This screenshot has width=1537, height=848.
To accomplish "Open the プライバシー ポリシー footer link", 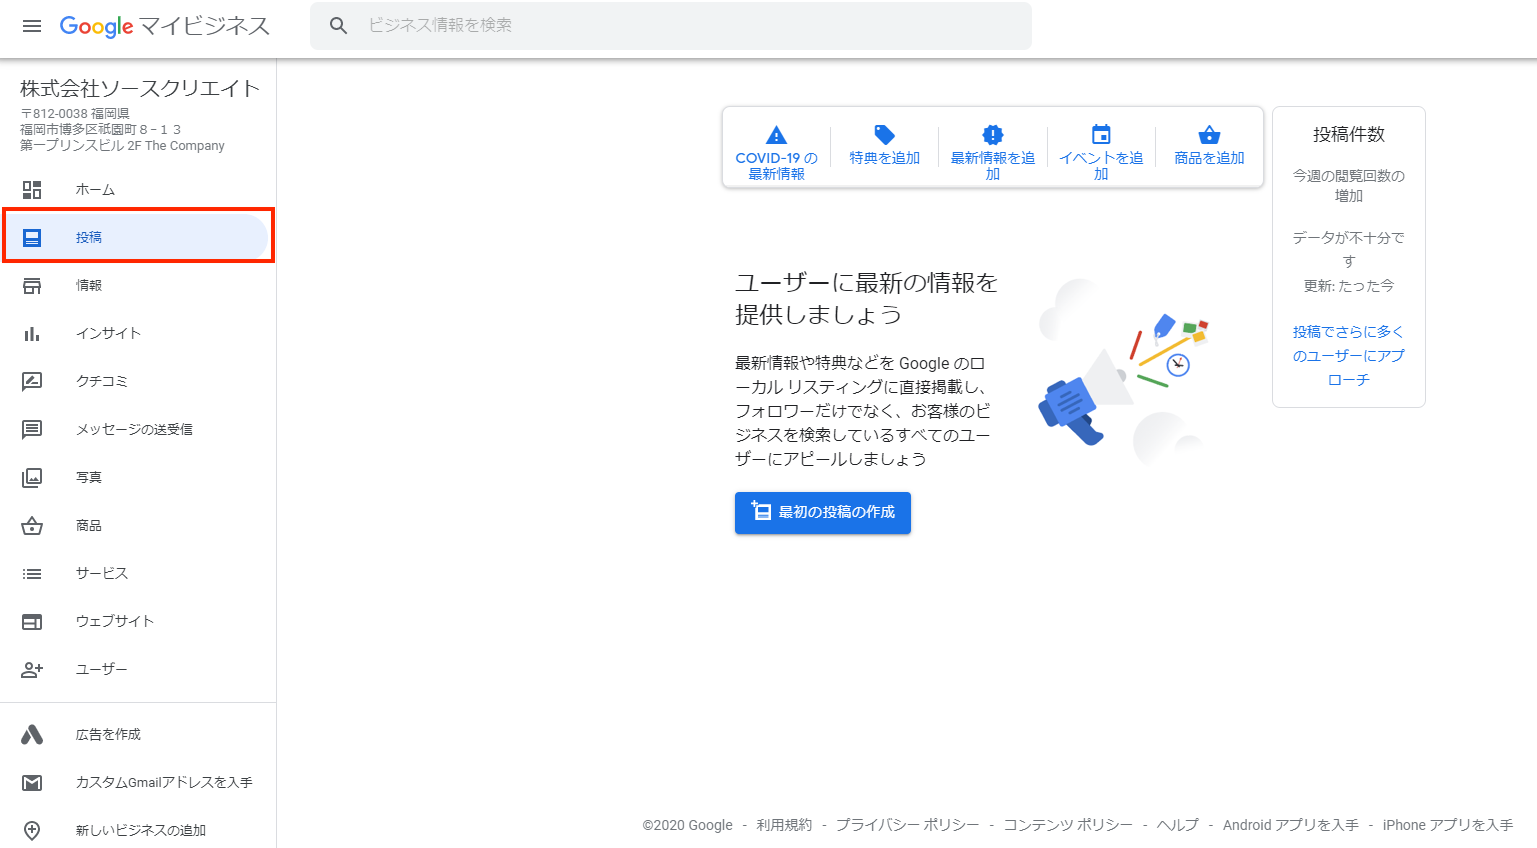I will [x=907, y=825].
